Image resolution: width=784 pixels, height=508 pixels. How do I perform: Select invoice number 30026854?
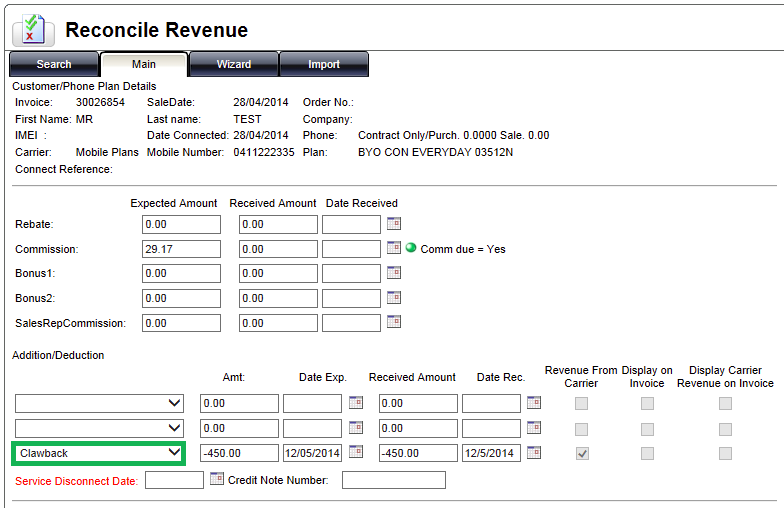click(x=100, y=102)
